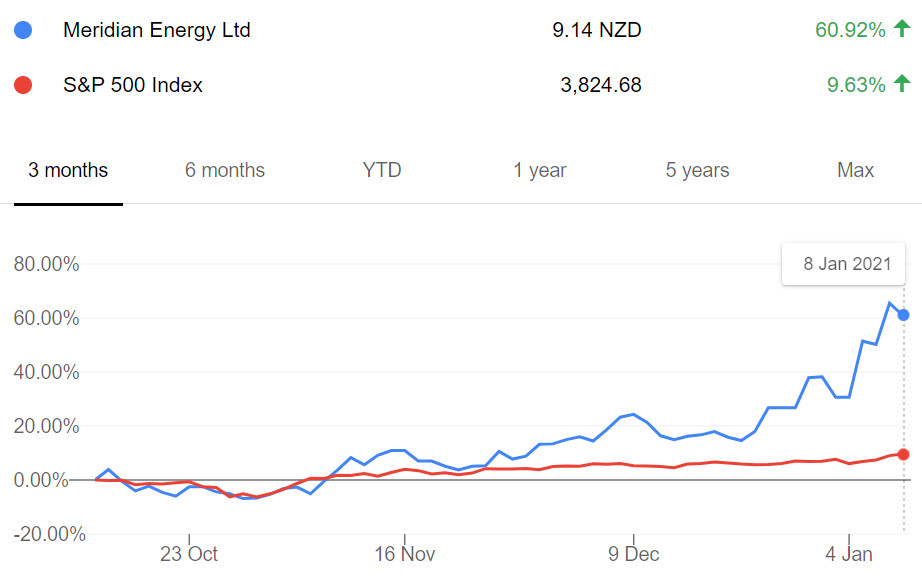Switch to the Max time range
922x580 pixels.
point(855,170)
